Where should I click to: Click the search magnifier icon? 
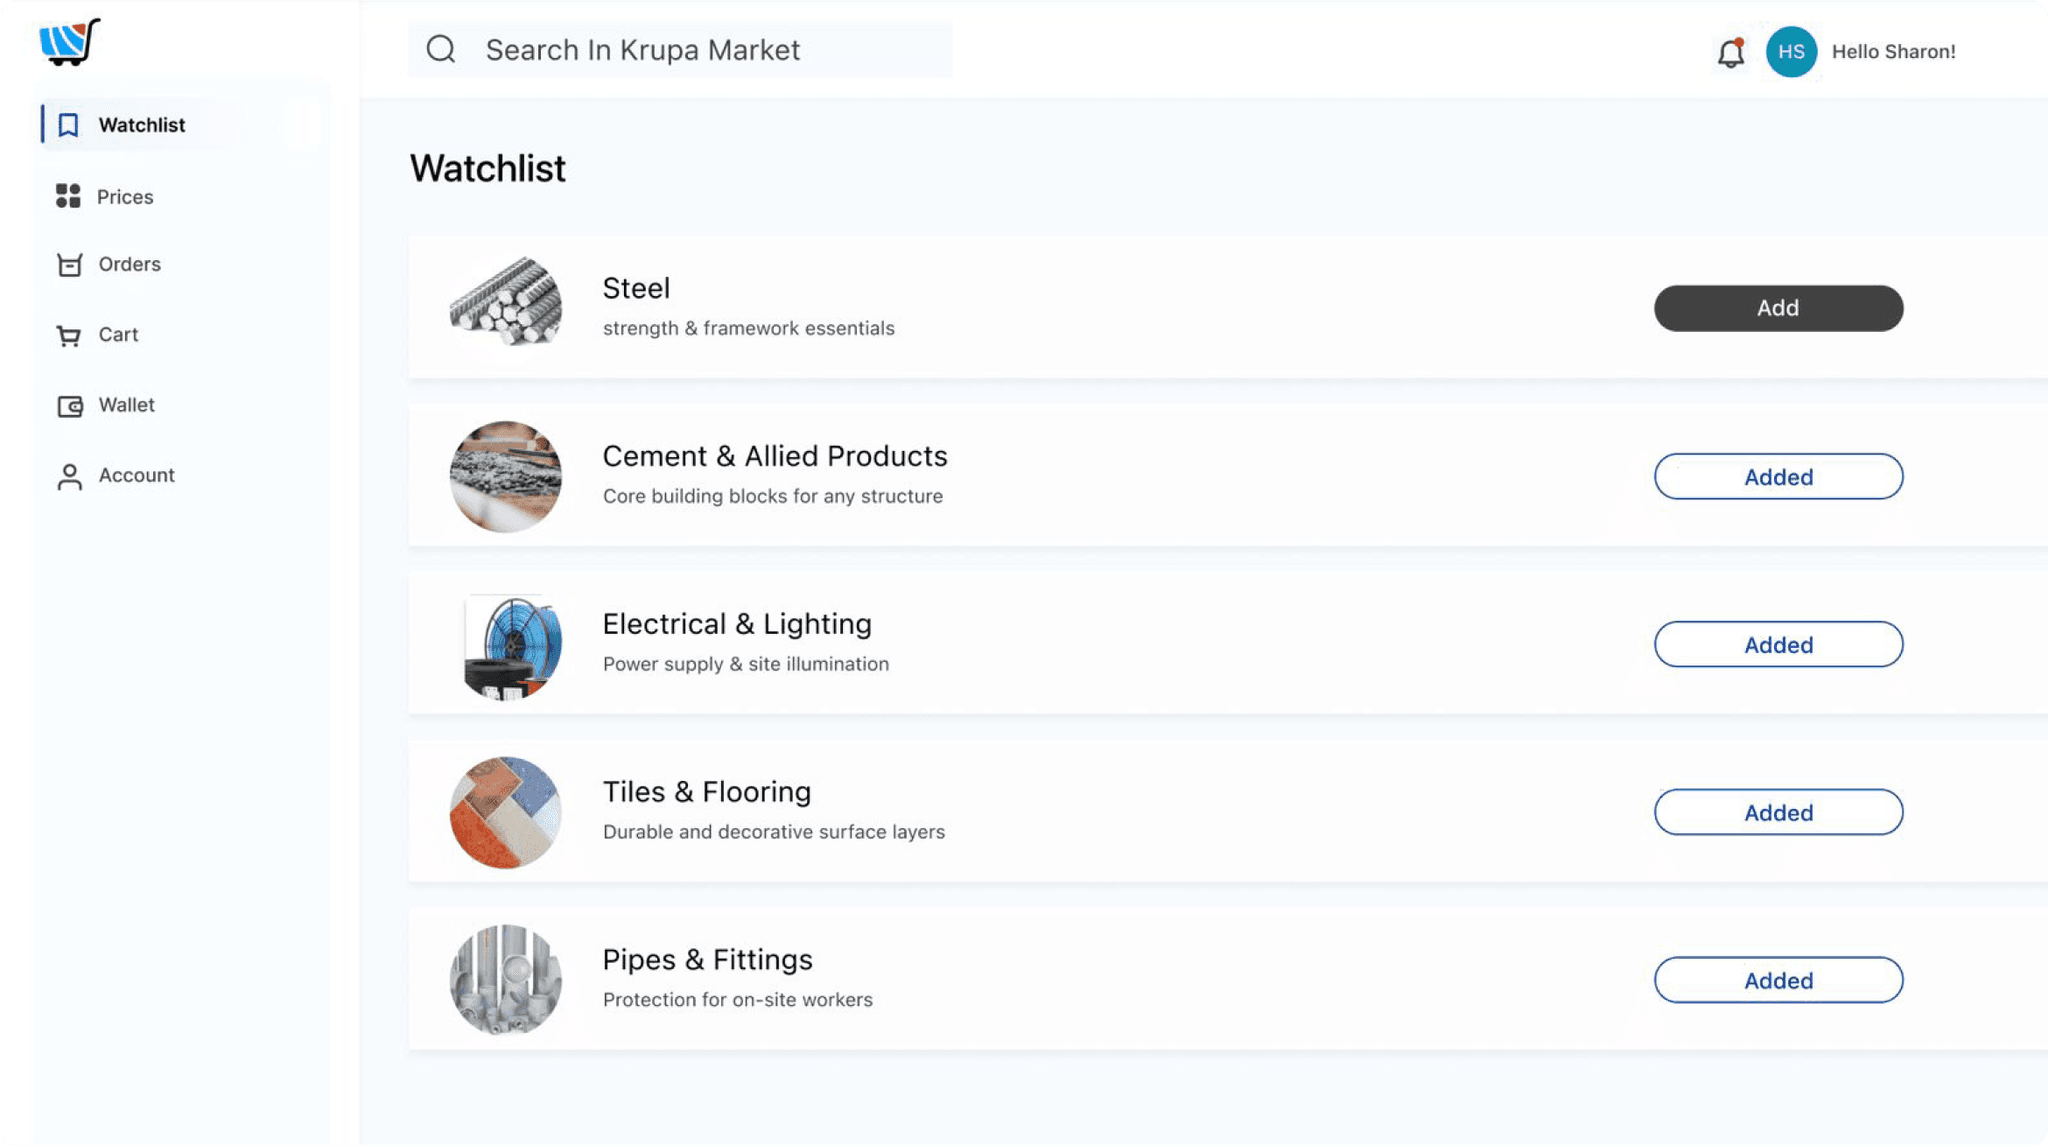[x=441, y=49]
